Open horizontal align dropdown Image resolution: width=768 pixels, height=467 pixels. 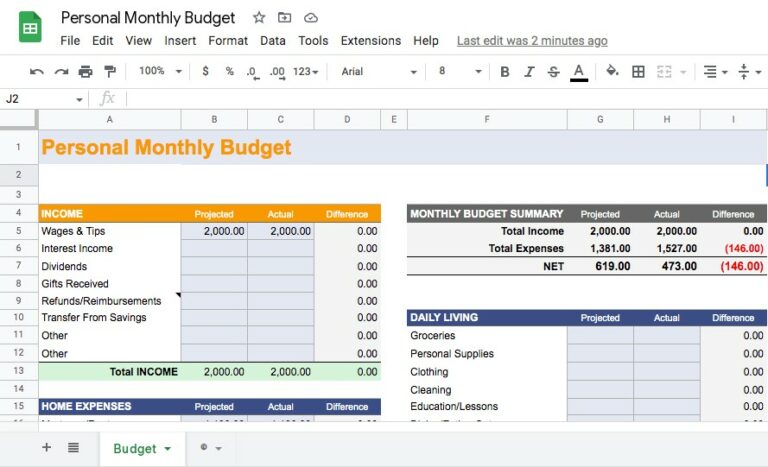(x=715, y=72)
